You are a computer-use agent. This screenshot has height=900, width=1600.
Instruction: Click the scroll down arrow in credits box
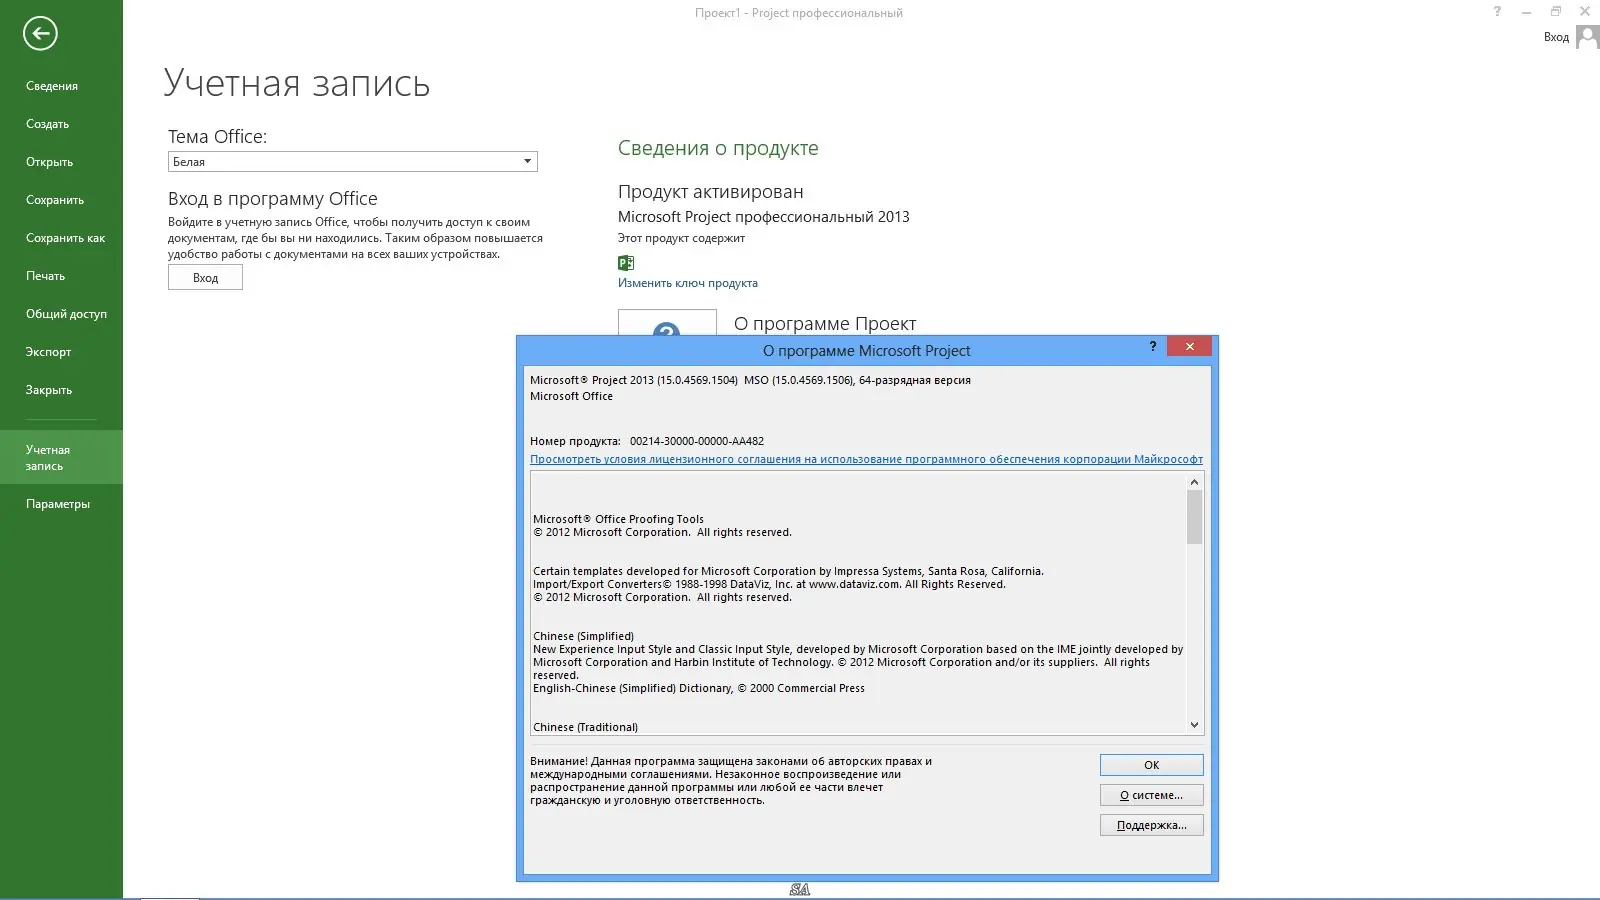pyautogui.click(x=1194, y=725)
